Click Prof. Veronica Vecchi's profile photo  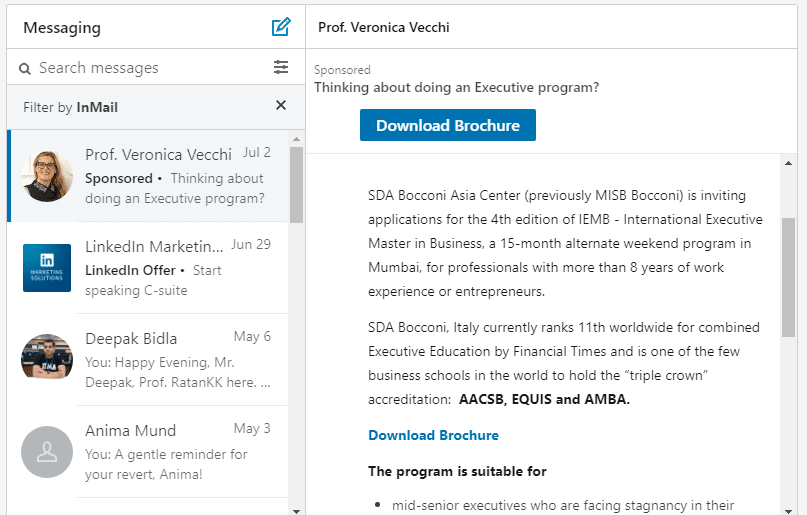[x=47, y=176]
